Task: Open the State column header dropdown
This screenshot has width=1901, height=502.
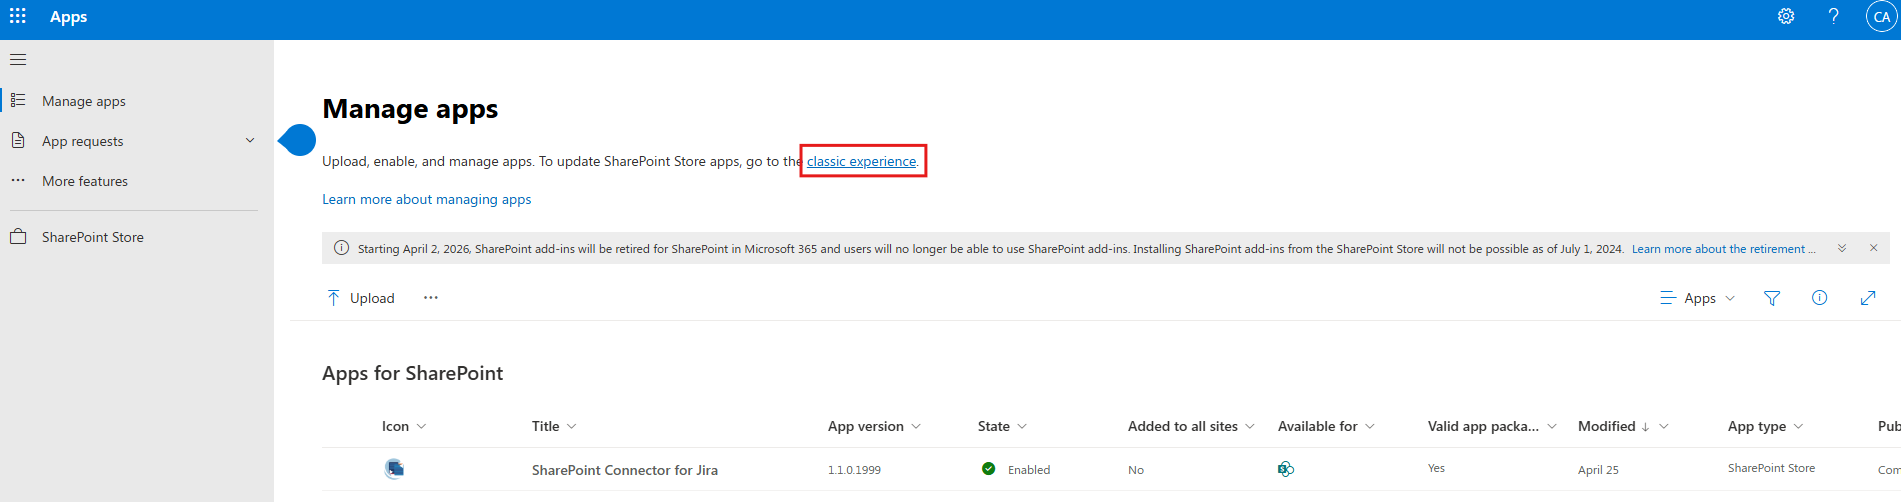Action: tap(1002, 426)
